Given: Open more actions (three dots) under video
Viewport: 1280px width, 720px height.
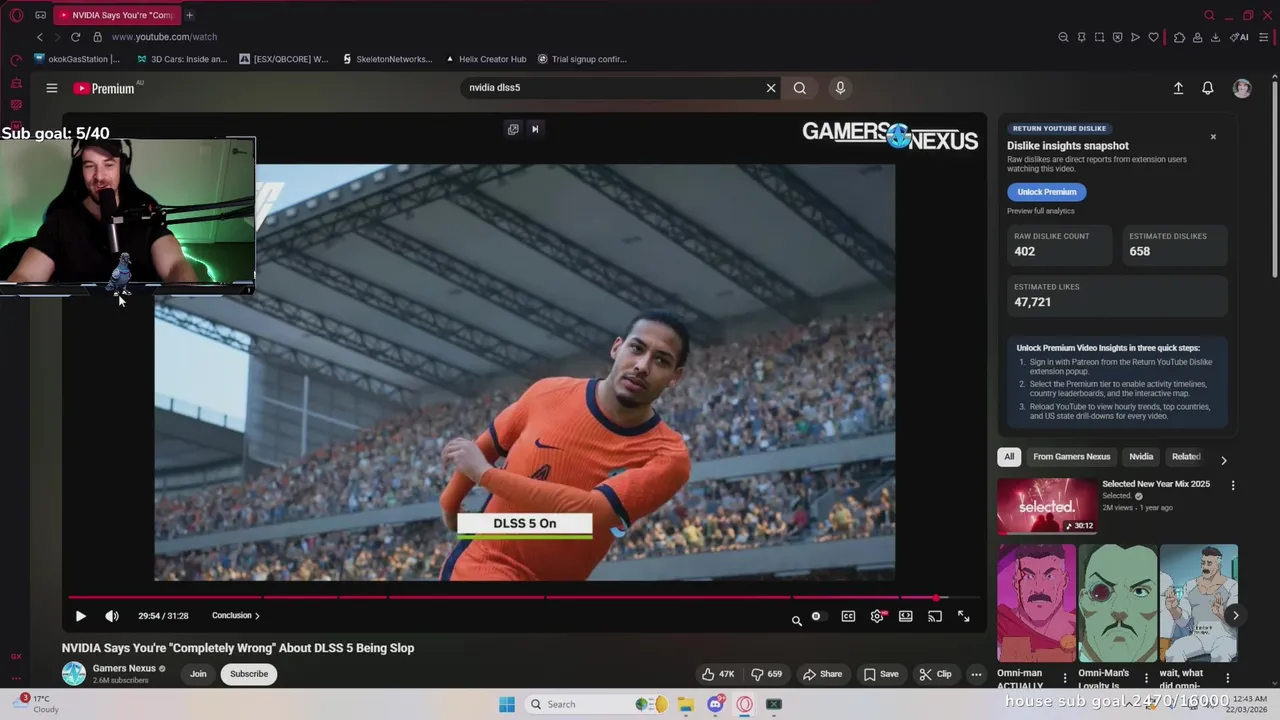Looking at the screenshot, I should [x=976, y=674].
